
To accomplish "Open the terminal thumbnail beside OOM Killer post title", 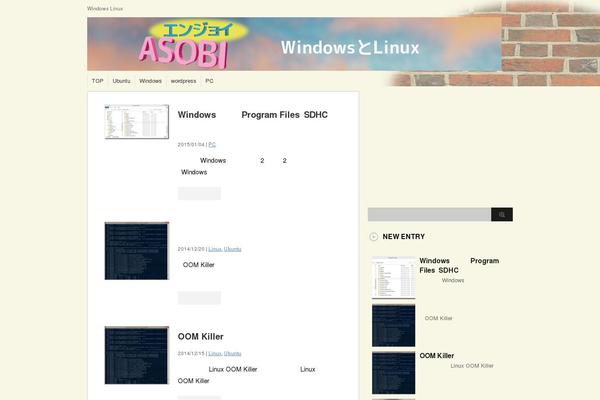I will [137, 356].
